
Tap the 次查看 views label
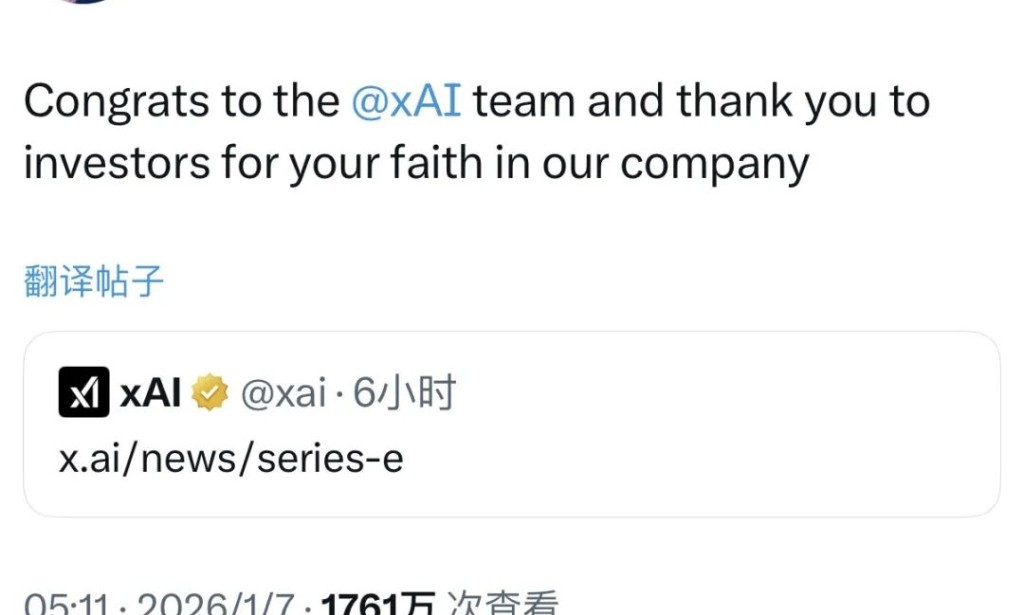click(502, 603)
